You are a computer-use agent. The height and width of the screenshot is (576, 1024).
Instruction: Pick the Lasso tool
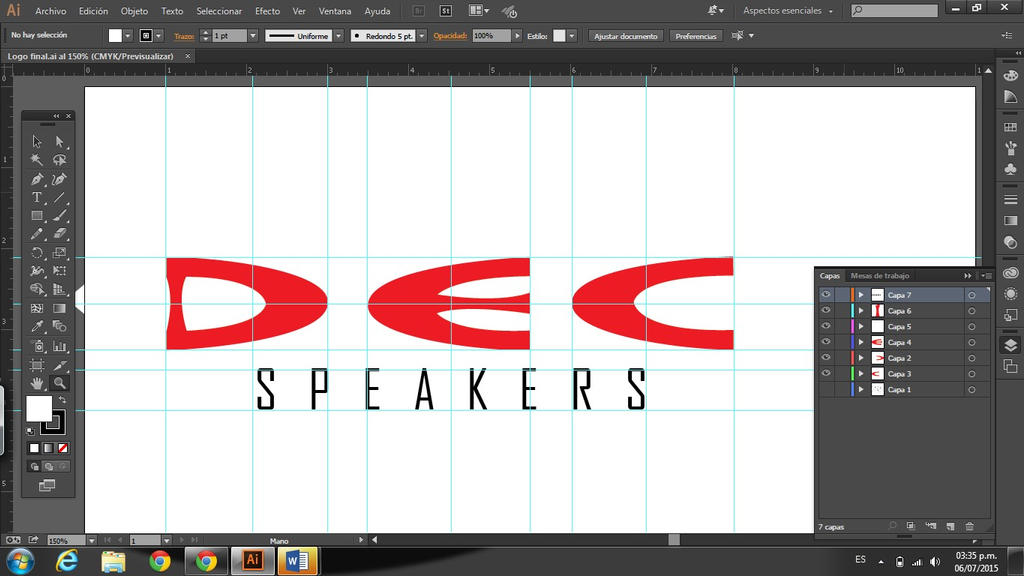59,159
